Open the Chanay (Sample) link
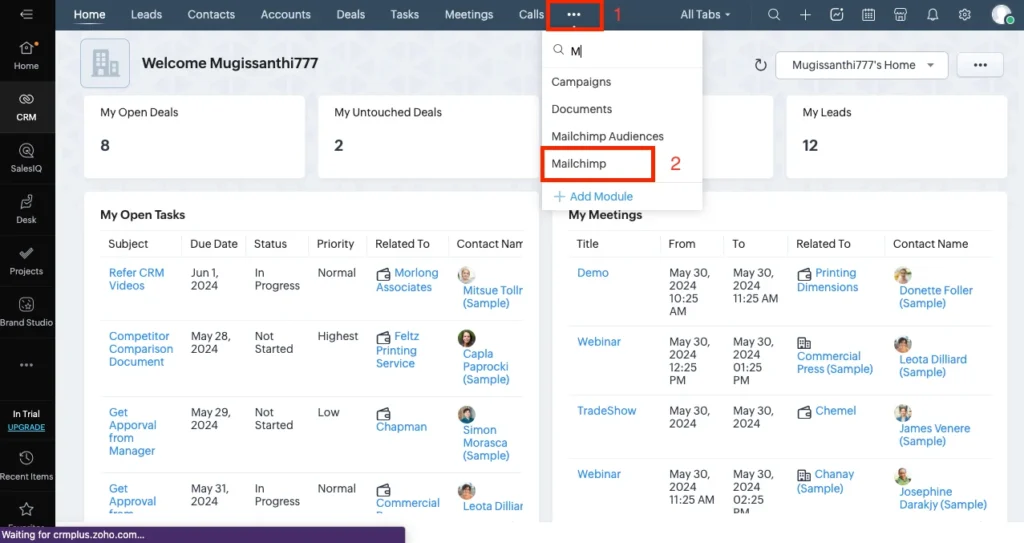 click(825, 481)
